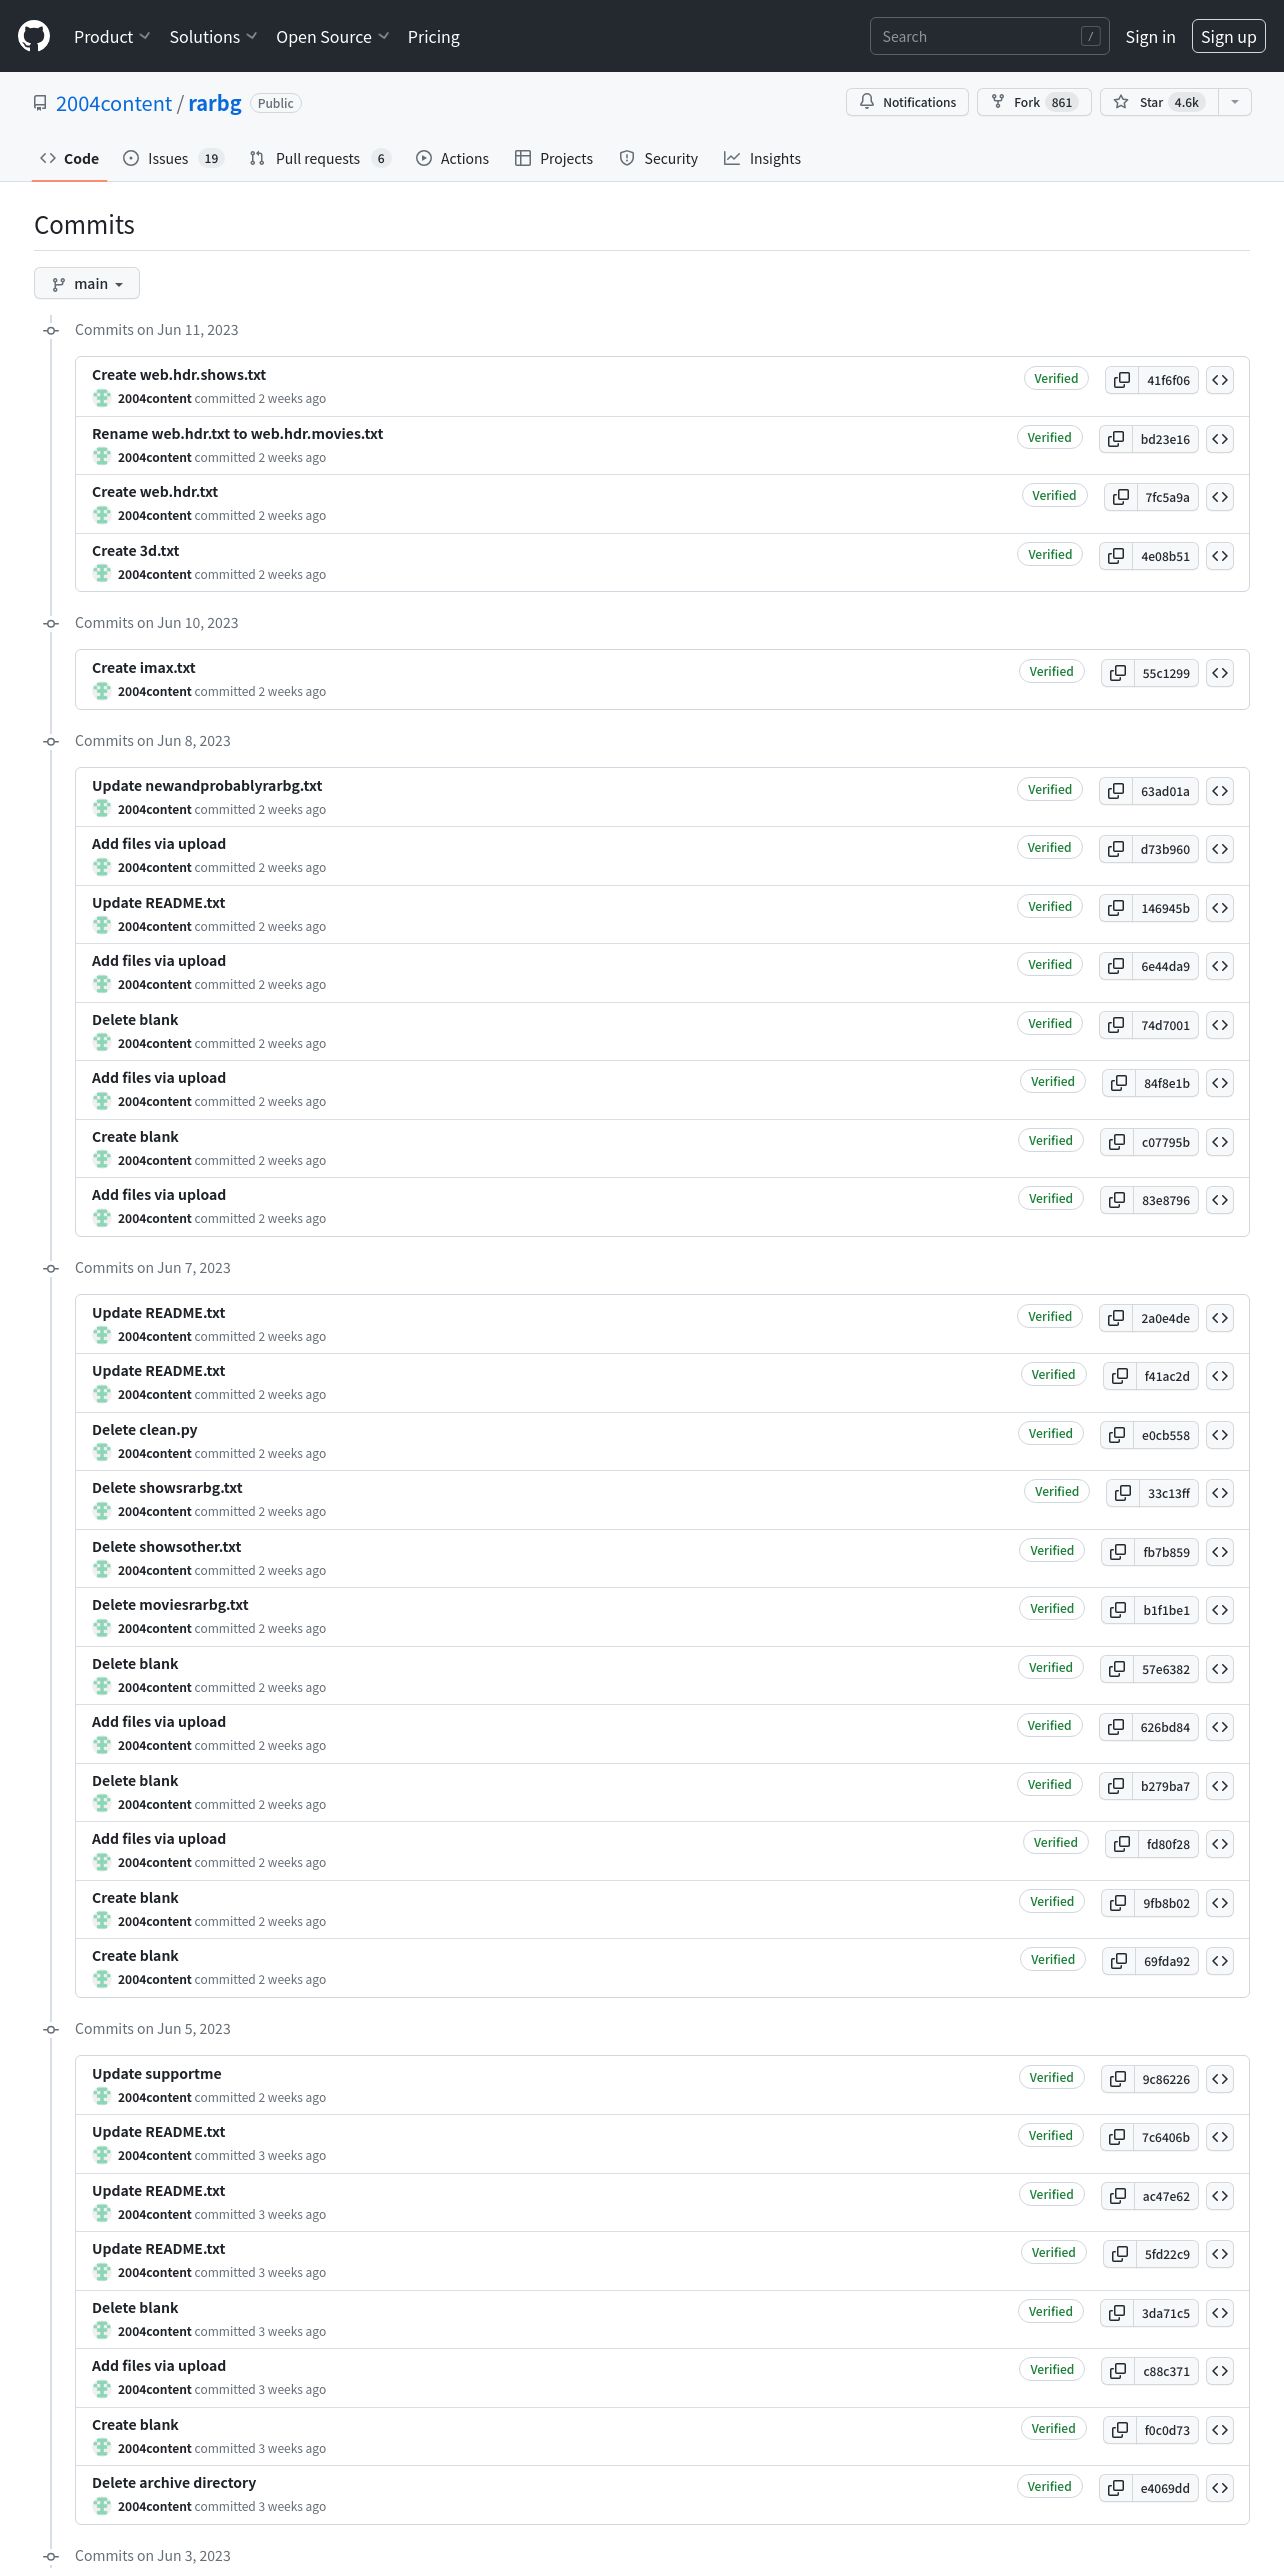Open the main branch selector dropdown
1284x2568 pixels.
(87, 283)
